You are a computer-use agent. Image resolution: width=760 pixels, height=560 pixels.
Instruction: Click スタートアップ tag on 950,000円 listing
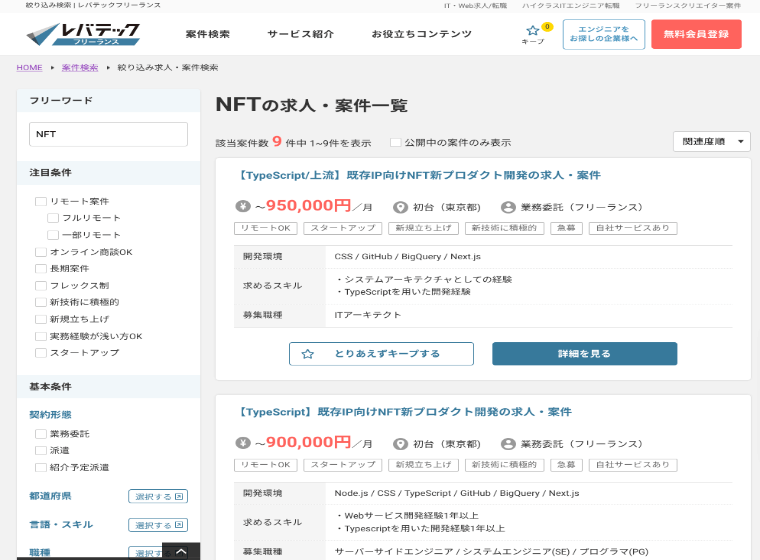click(x=343, y=228)
